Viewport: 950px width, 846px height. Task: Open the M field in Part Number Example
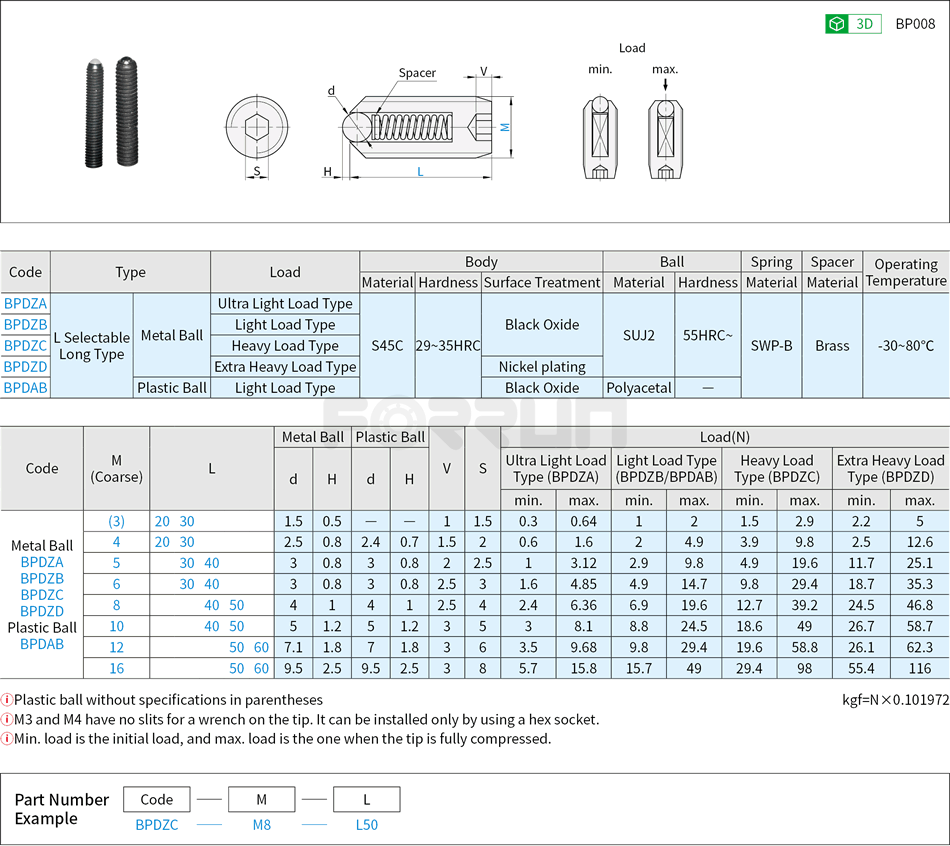261,799
